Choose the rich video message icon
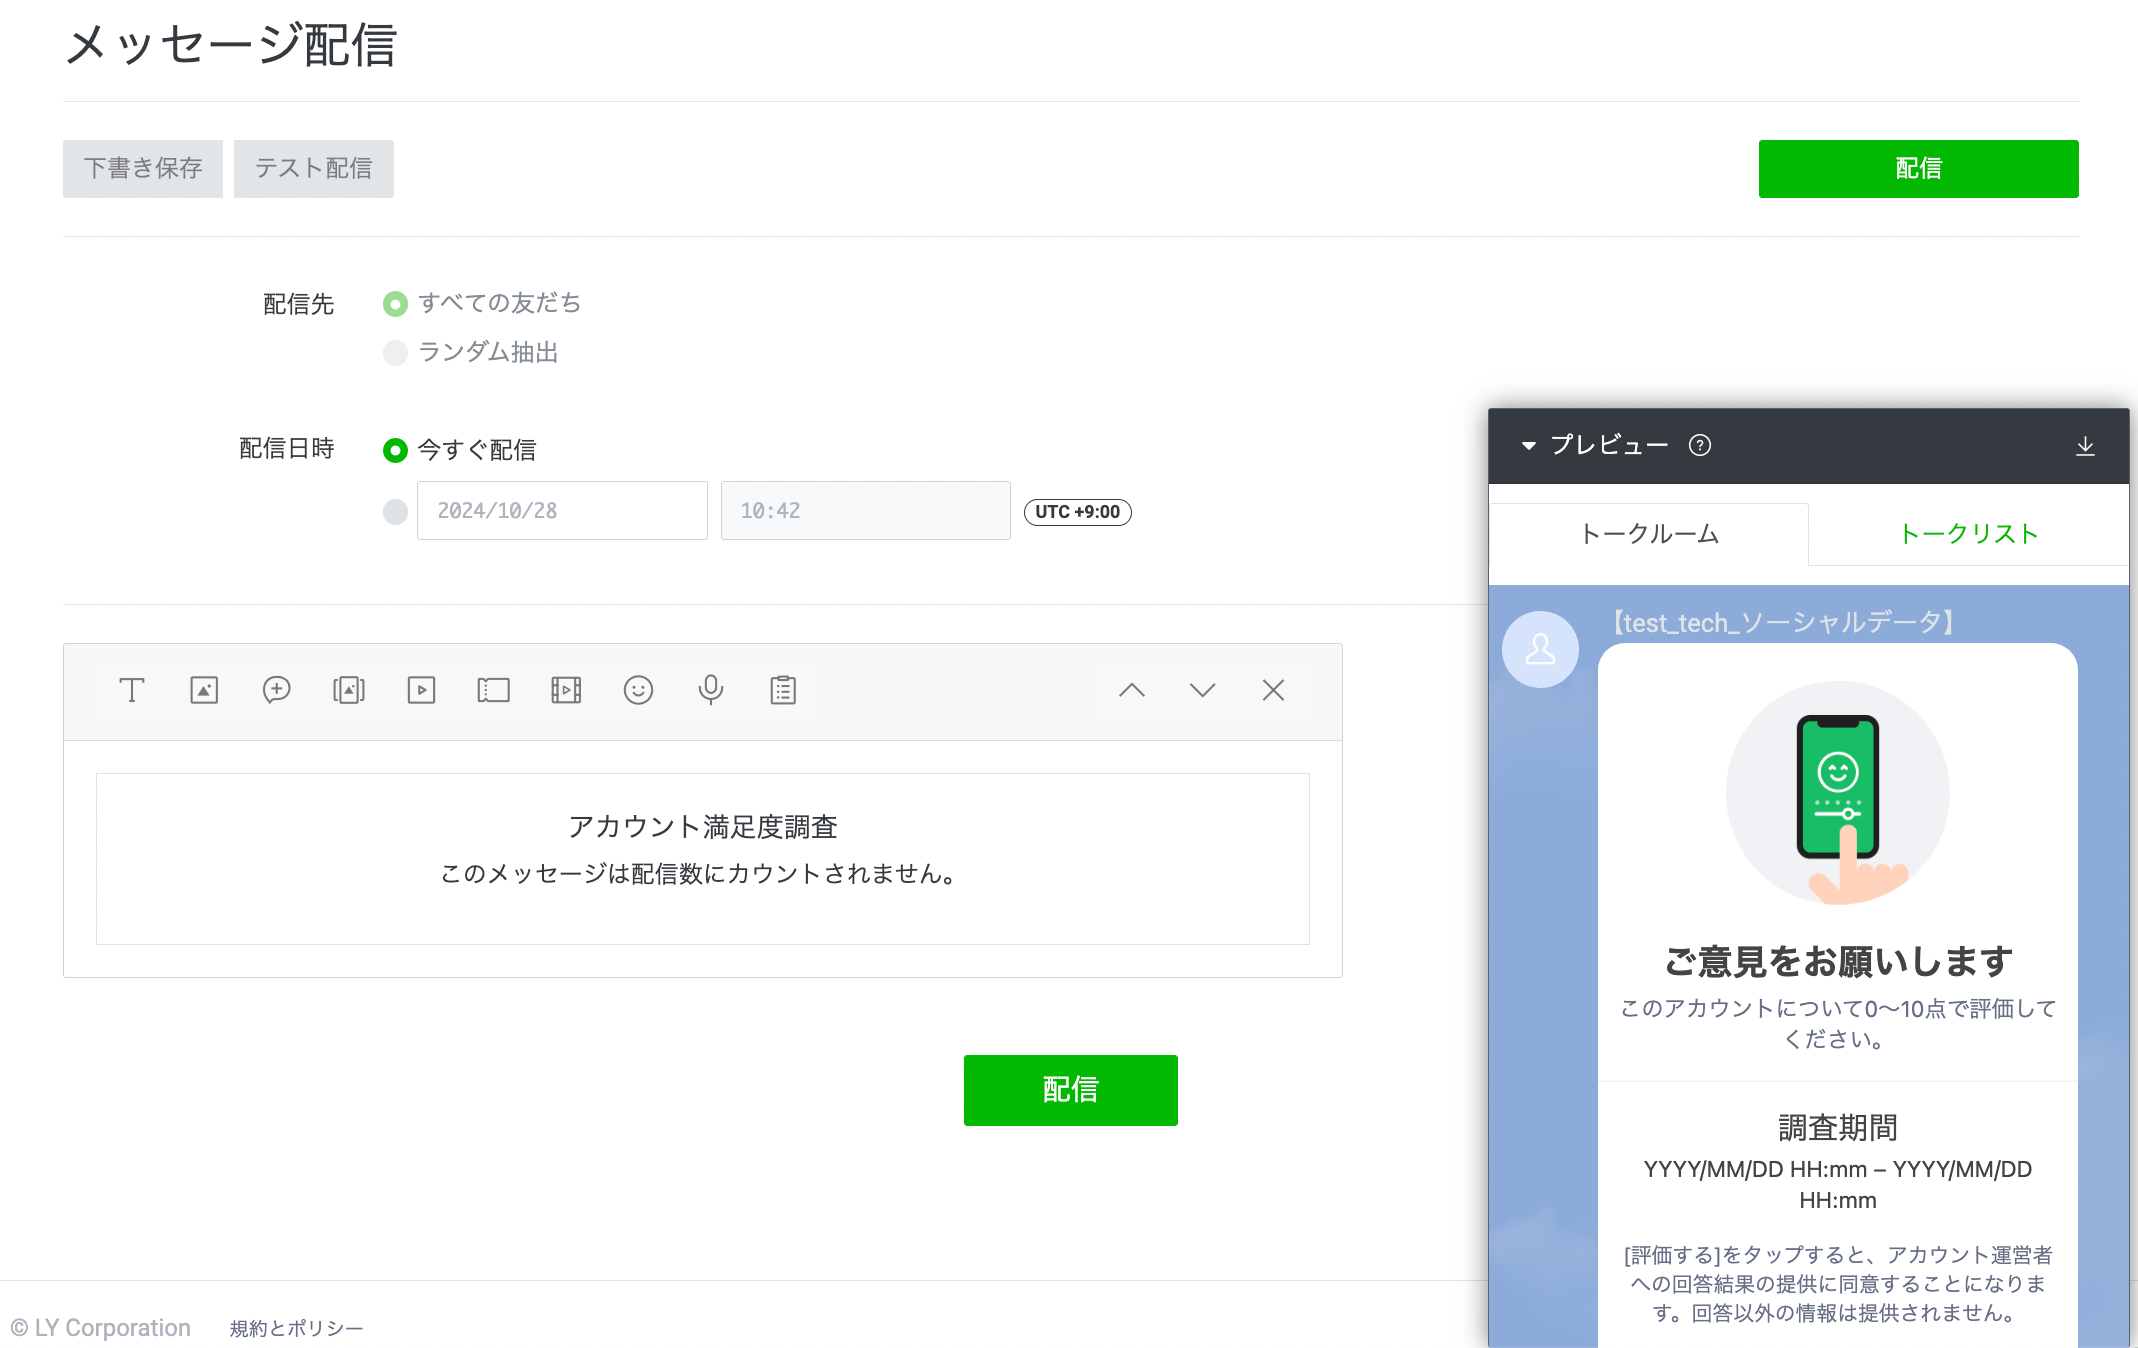Image resolution: width=2138 pixels, height=1348 pixels. 566,690
